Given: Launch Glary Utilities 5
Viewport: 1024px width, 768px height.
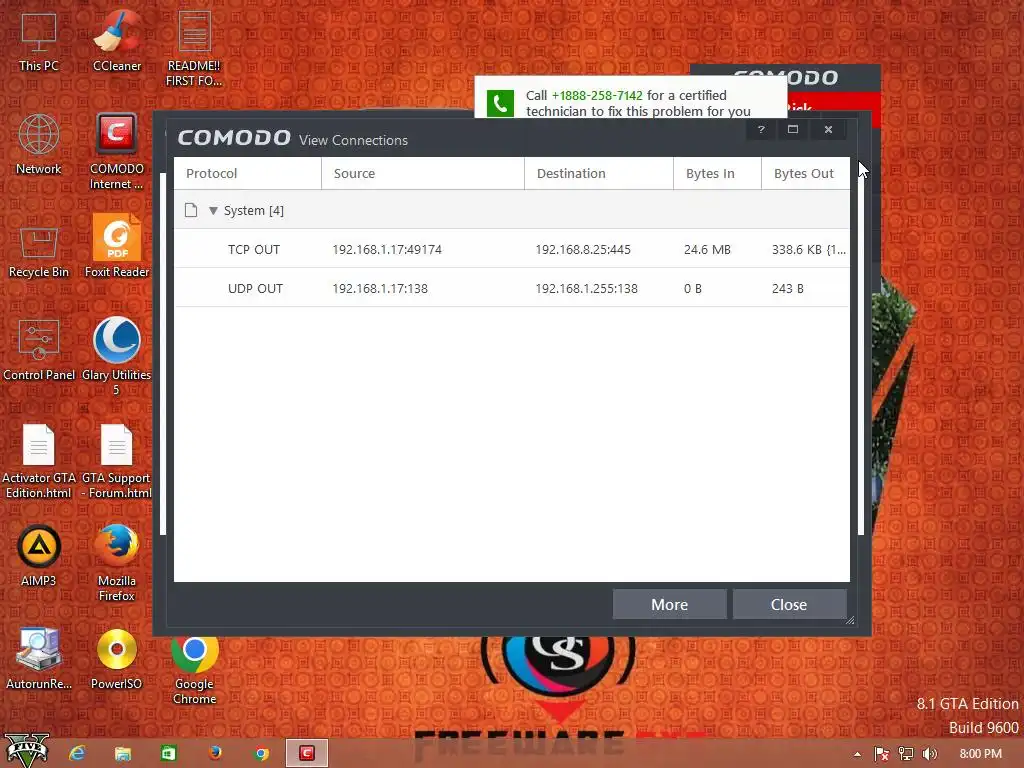Looking at the screenshot, I should [x=116, y=357].
